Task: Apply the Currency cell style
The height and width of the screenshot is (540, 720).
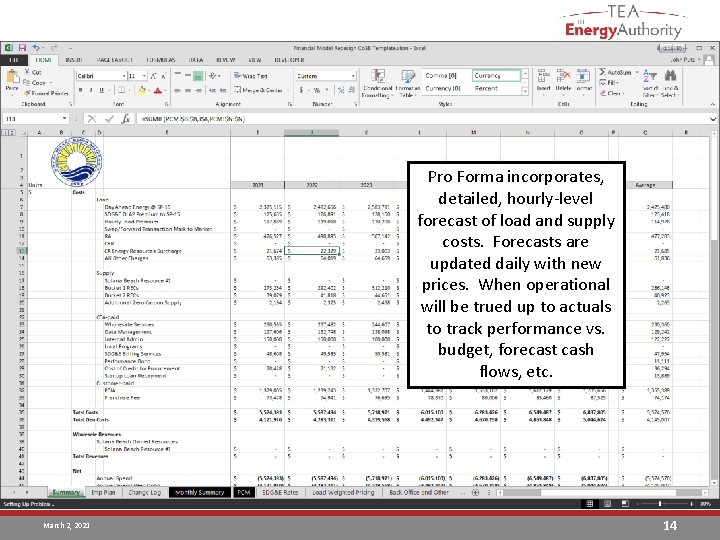Action: click(x=496, y=75)
